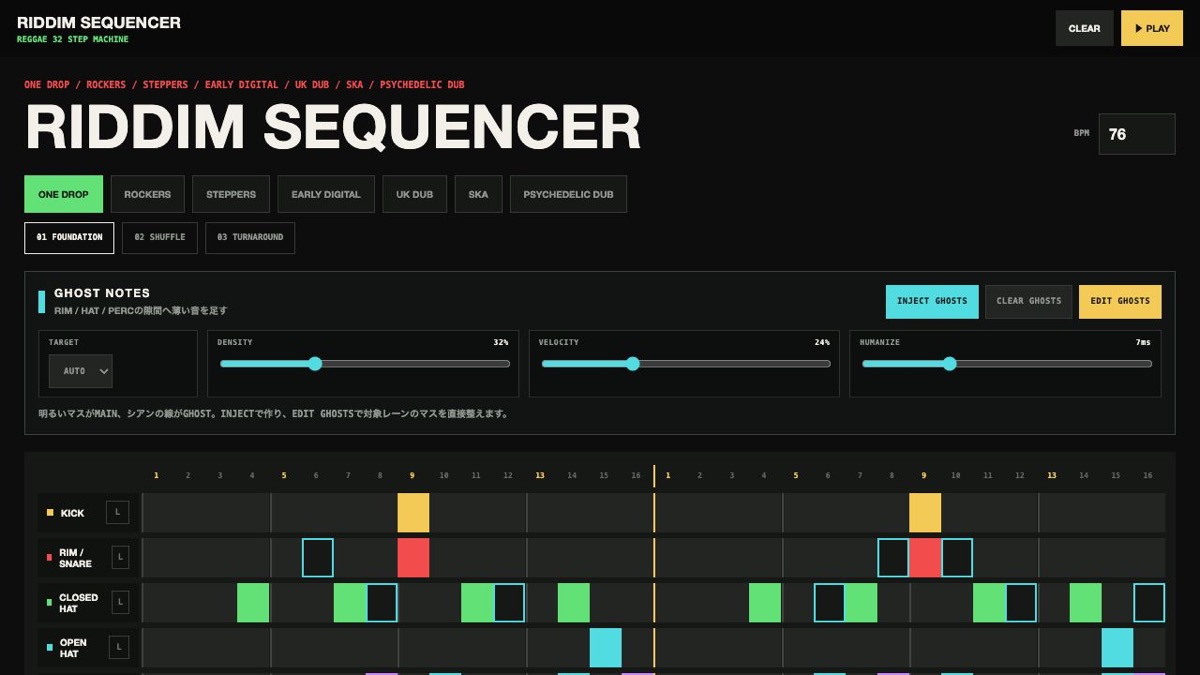Click the Velocity slider handle
Viewport: 1200px width, 675px height.
[632, 364]
